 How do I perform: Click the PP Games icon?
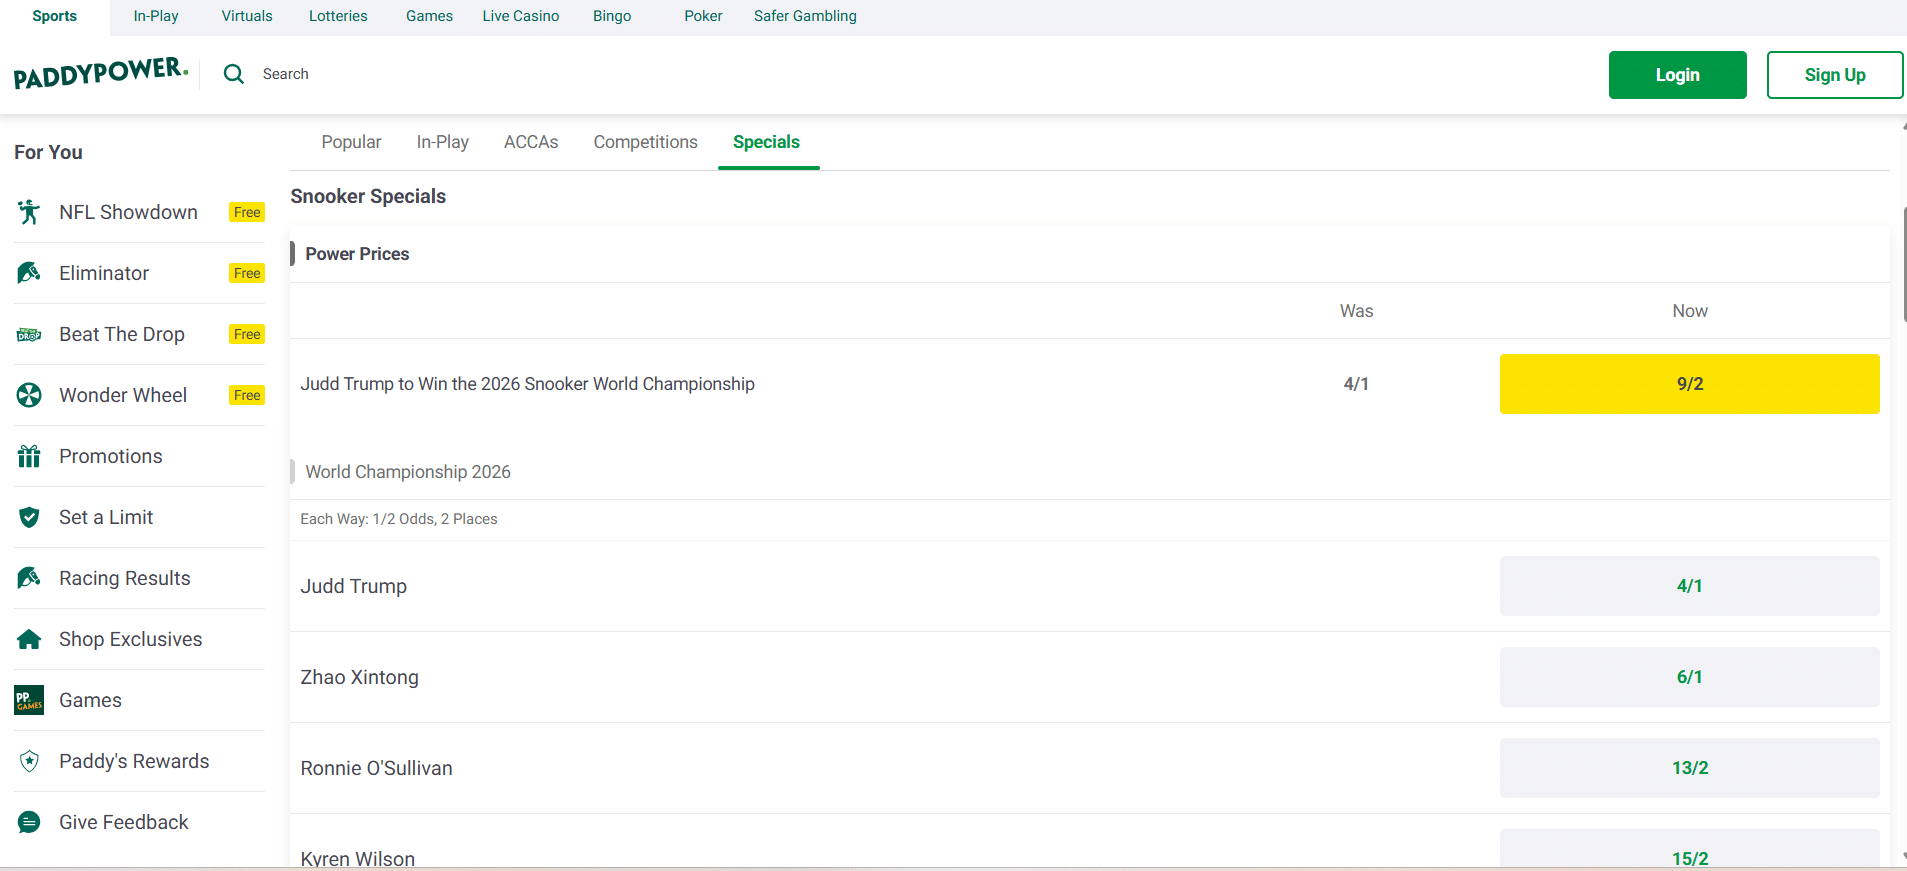pos(29,700)
